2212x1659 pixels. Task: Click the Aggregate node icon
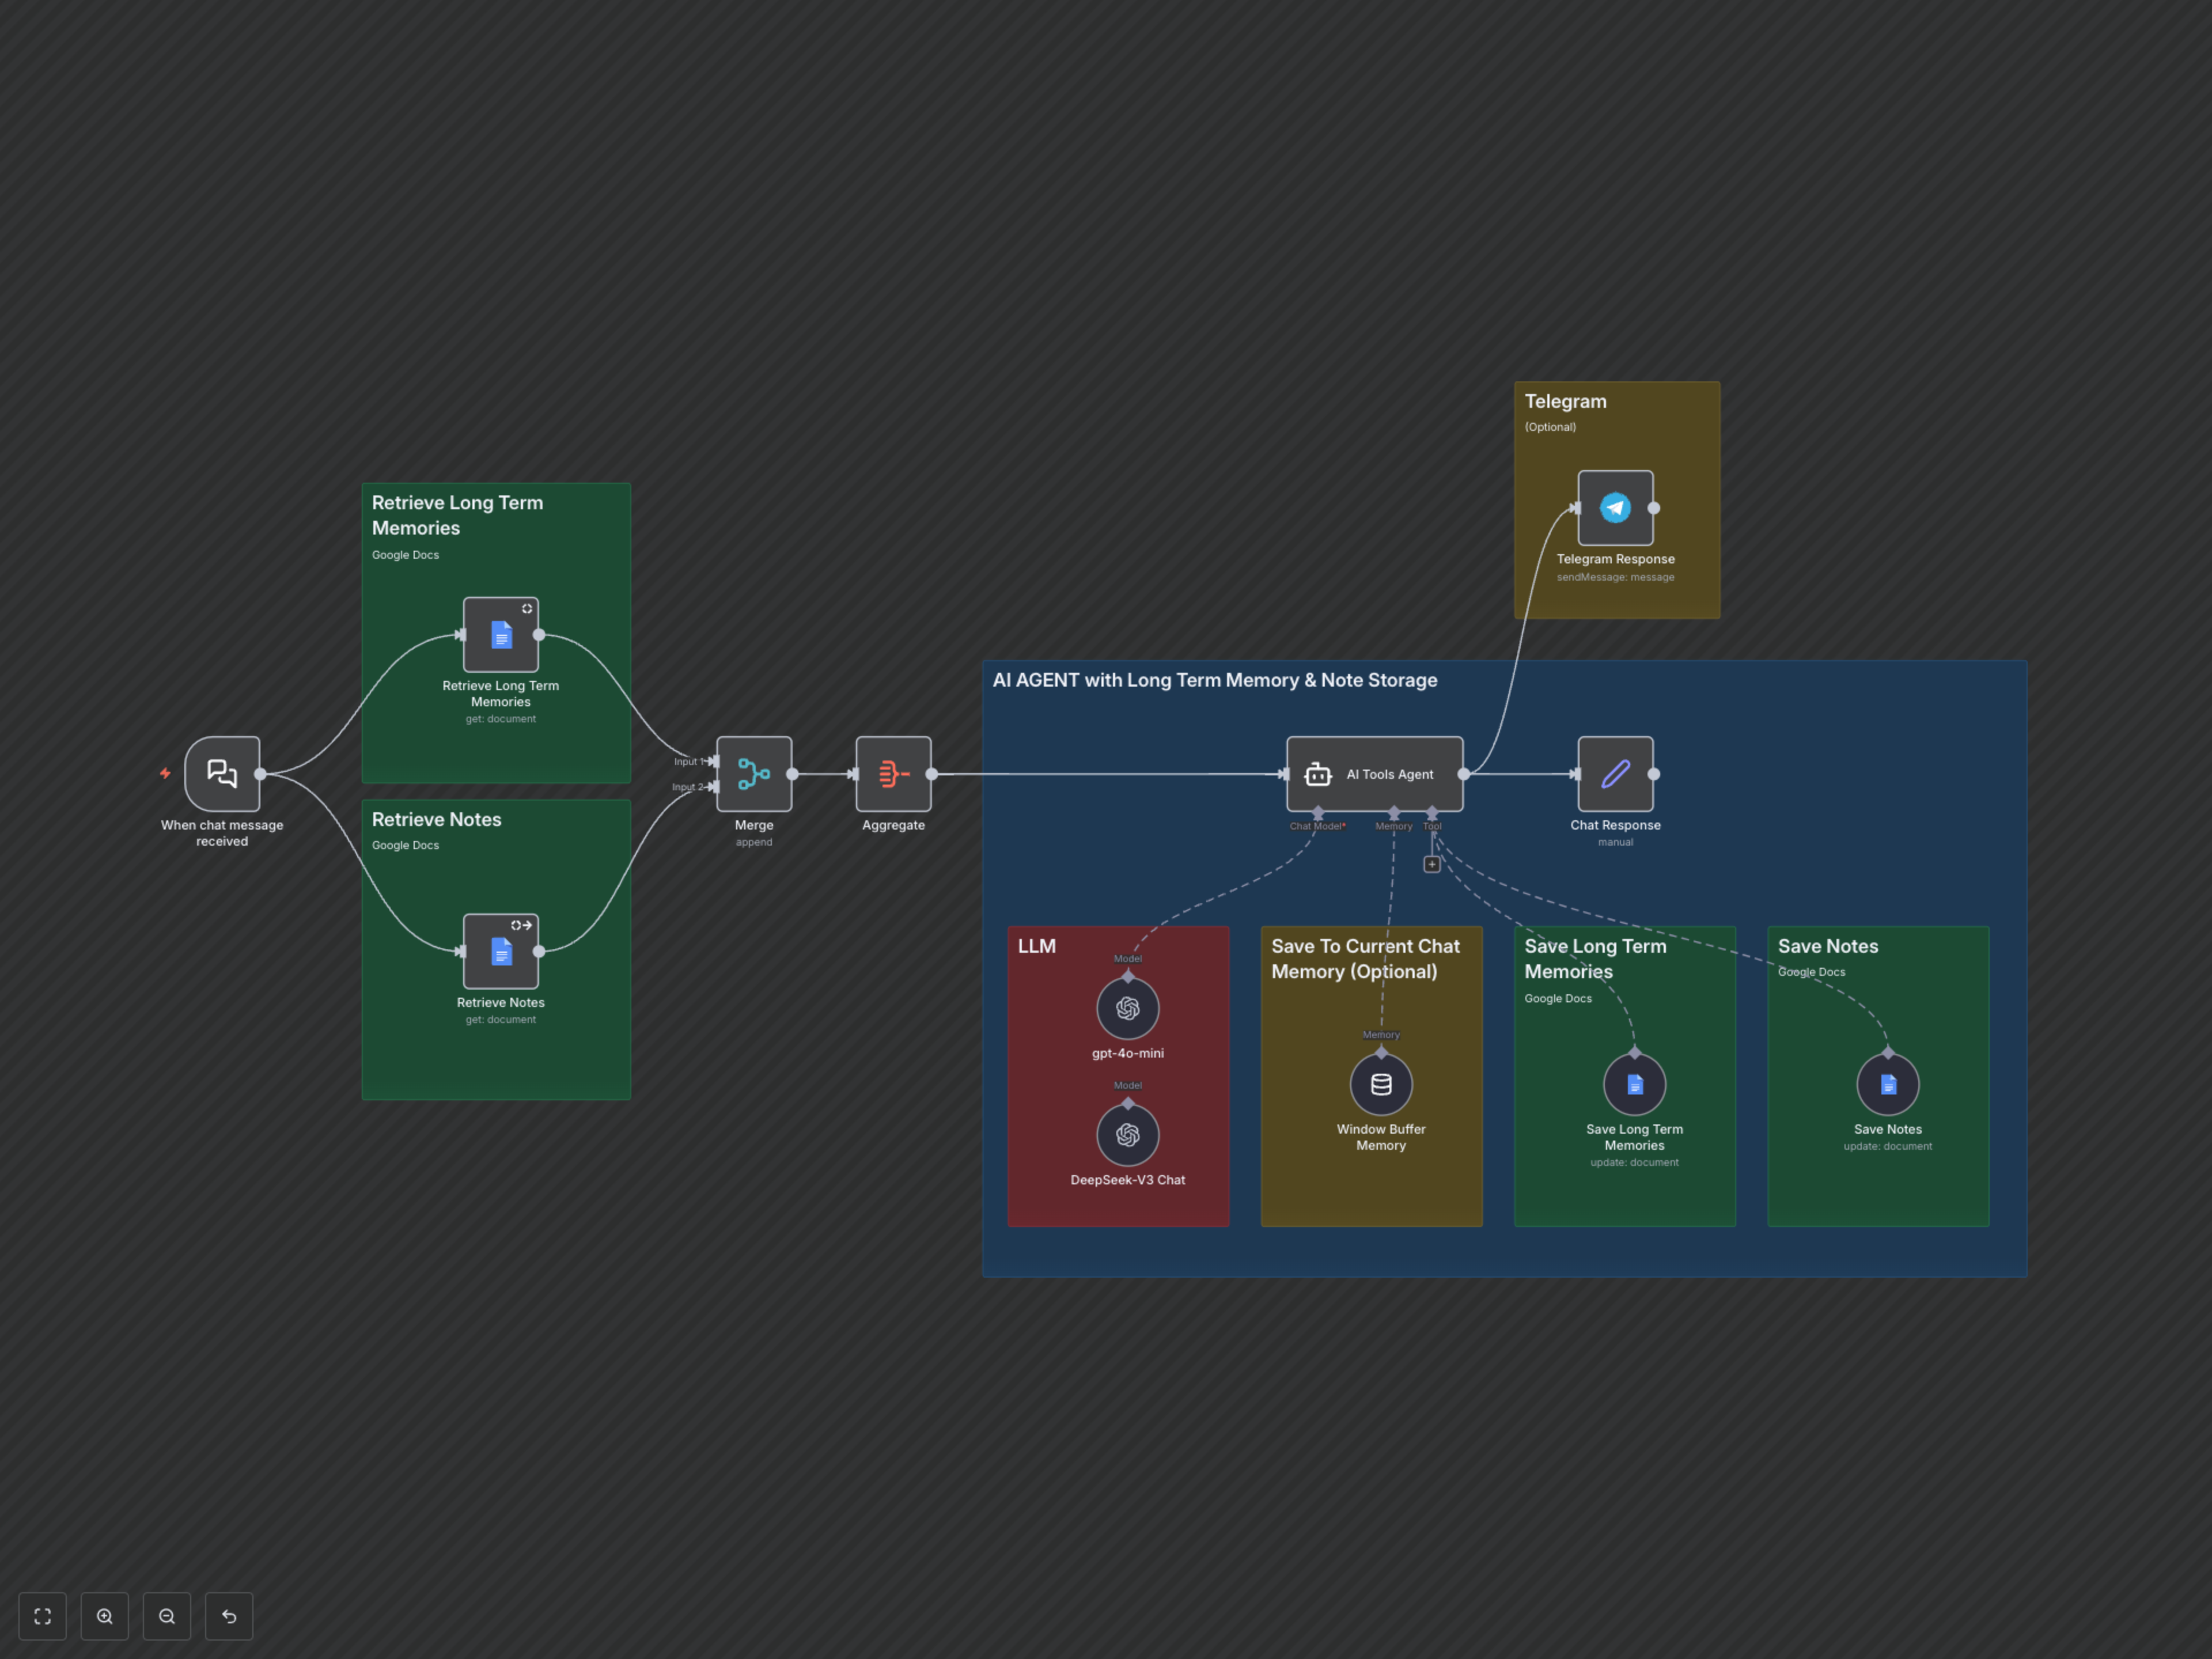coord(893,773)
